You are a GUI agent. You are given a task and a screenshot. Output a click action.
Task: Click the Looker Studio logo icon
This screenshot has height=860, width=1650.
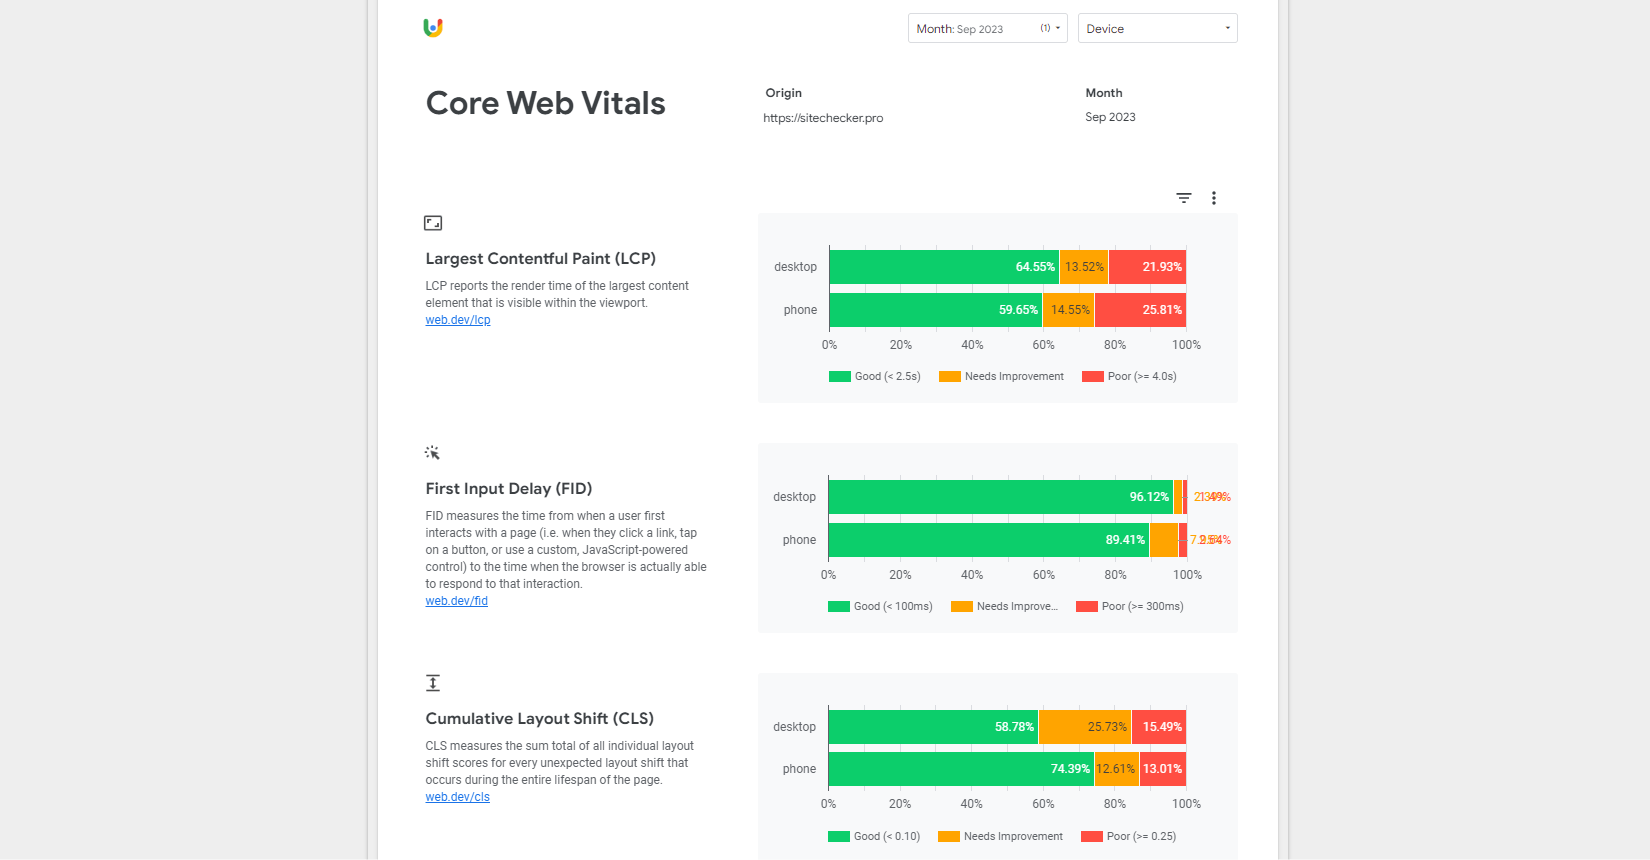tap(433, 28)
